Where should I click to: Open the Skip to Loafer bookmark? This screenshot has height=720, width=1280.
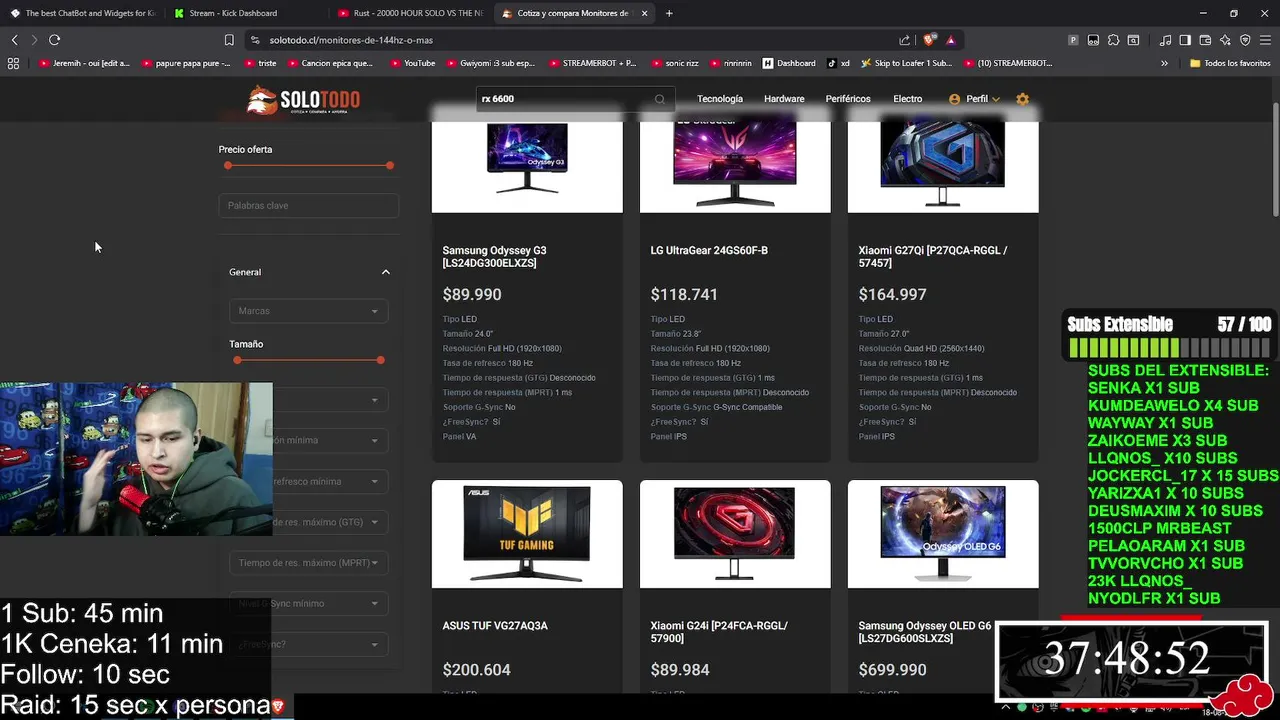pyautogui.click(x=906, y=63)
